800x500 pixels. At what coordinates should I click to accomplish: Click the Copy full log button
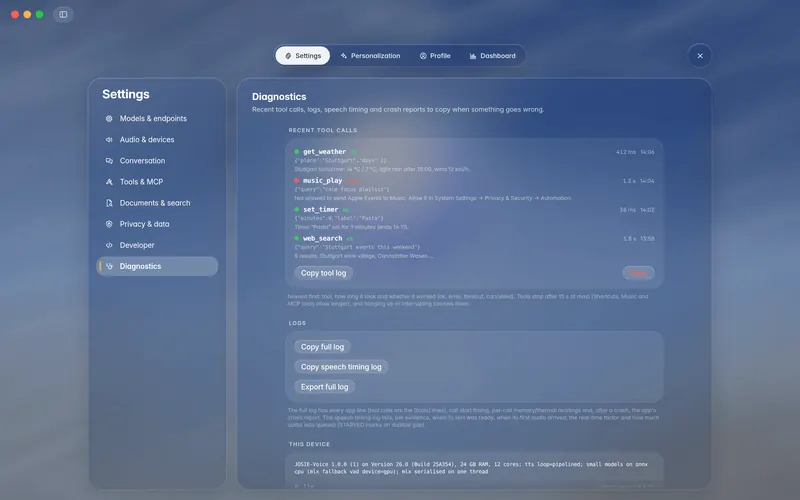click(x=322, y=347)
